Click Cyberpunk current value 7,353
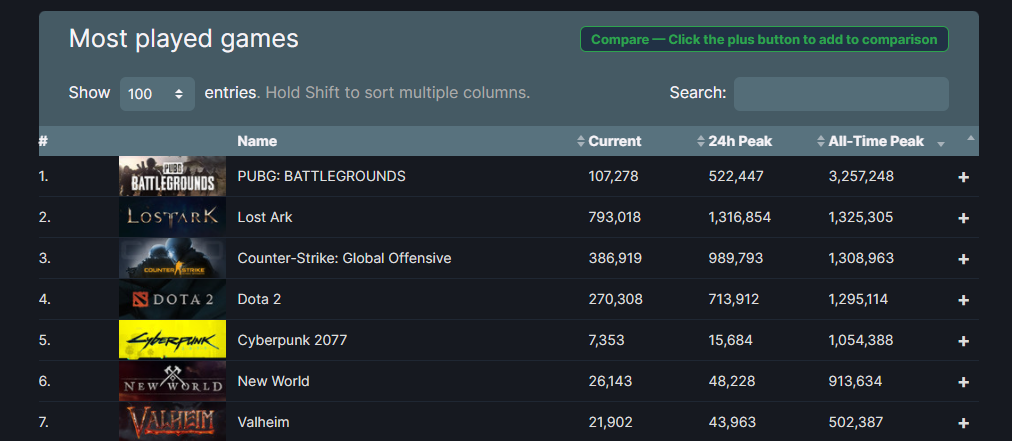Screen dimensions: 1012x441 click(x=606, y=340)
